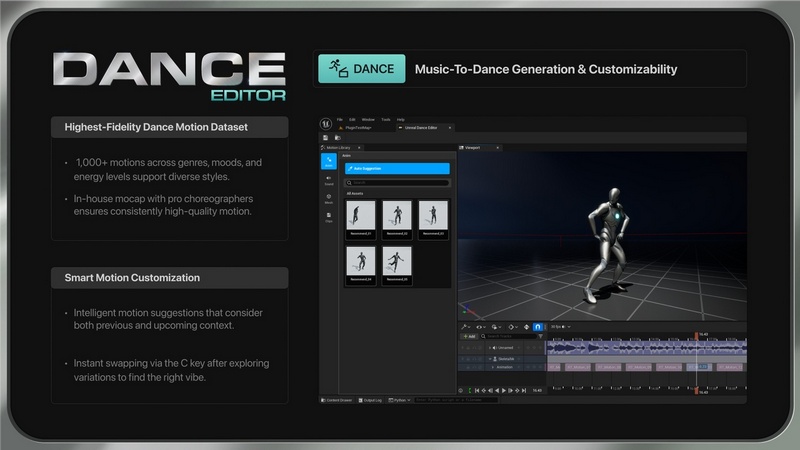Screen dimensions: 800x450
Task: Click the Unreal Engine logo icon
Action: 326,122
